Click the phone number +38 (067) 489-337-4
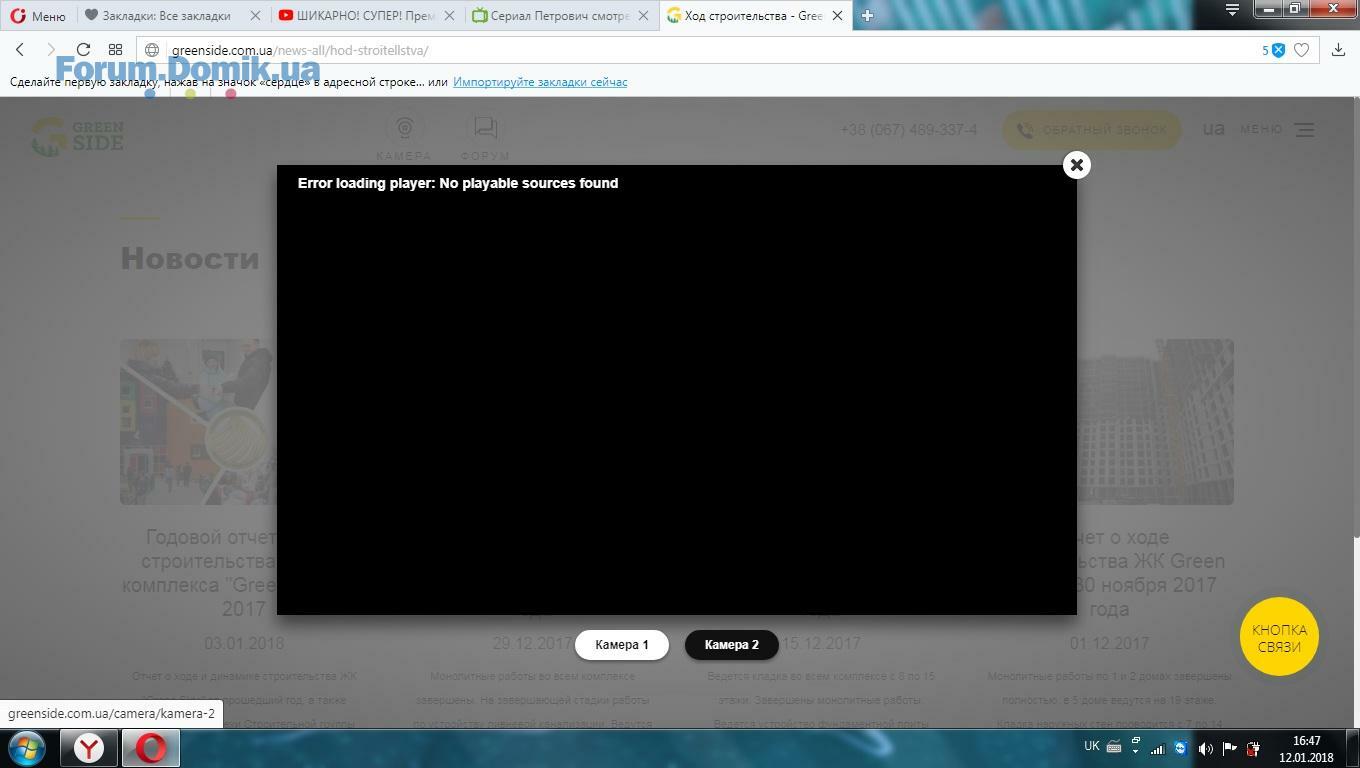The image size is (1360, 768). click(x=909, y=130)
